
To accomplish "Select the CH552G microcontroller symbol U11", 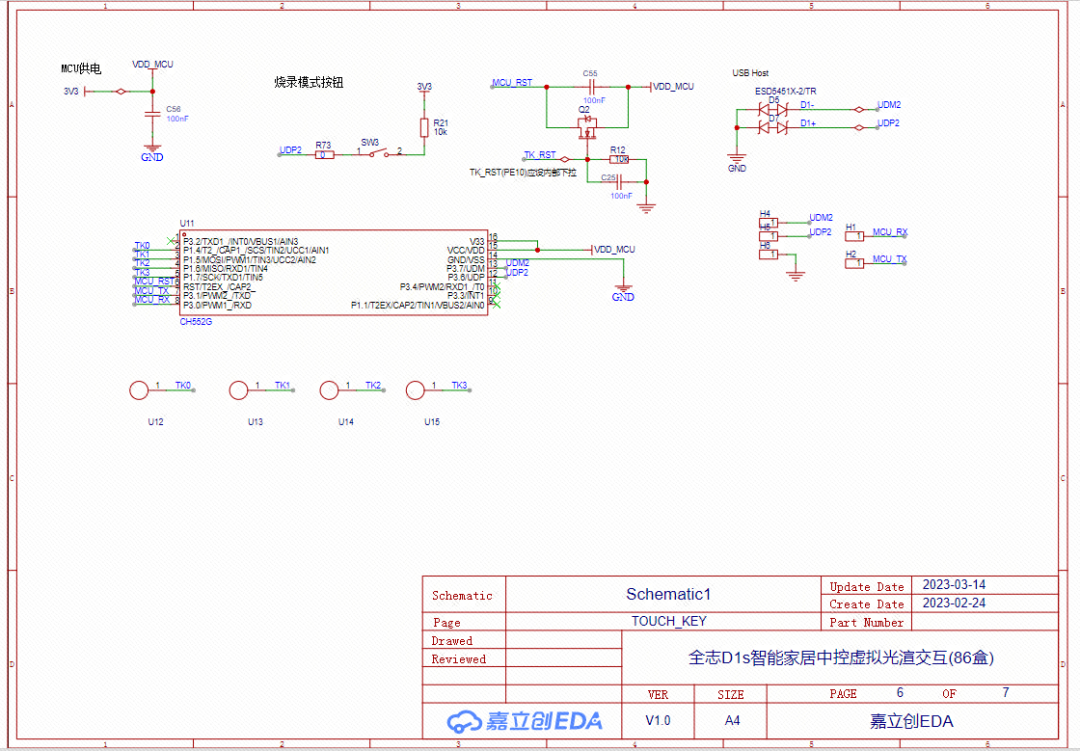I will [335, 270].
